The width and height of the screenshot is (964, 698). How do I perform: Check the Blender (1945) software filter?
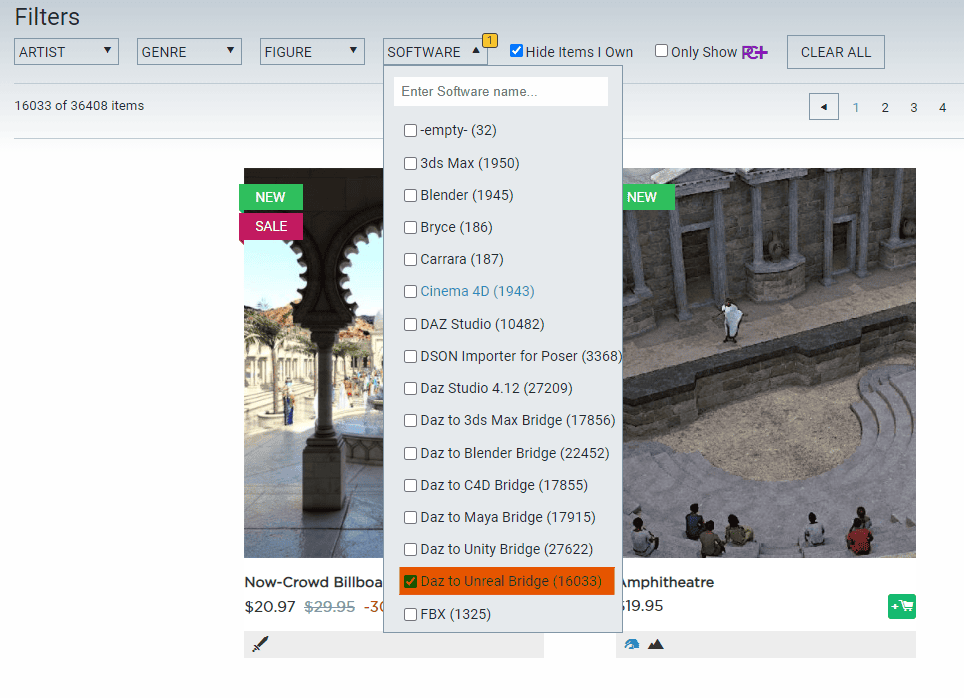[x=410, y=195]
